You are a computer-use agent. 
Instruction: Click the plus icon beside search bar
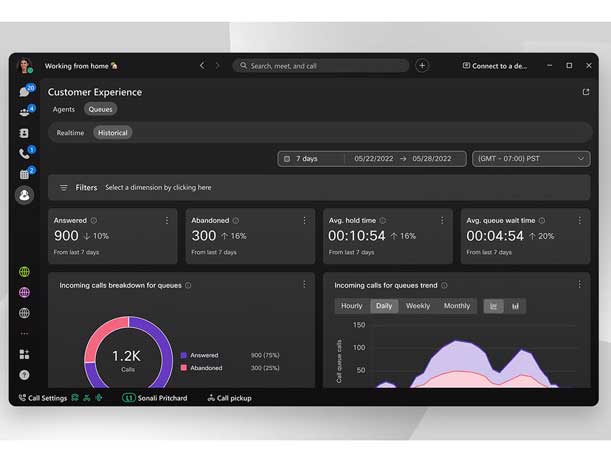click(x=422, y=66)
